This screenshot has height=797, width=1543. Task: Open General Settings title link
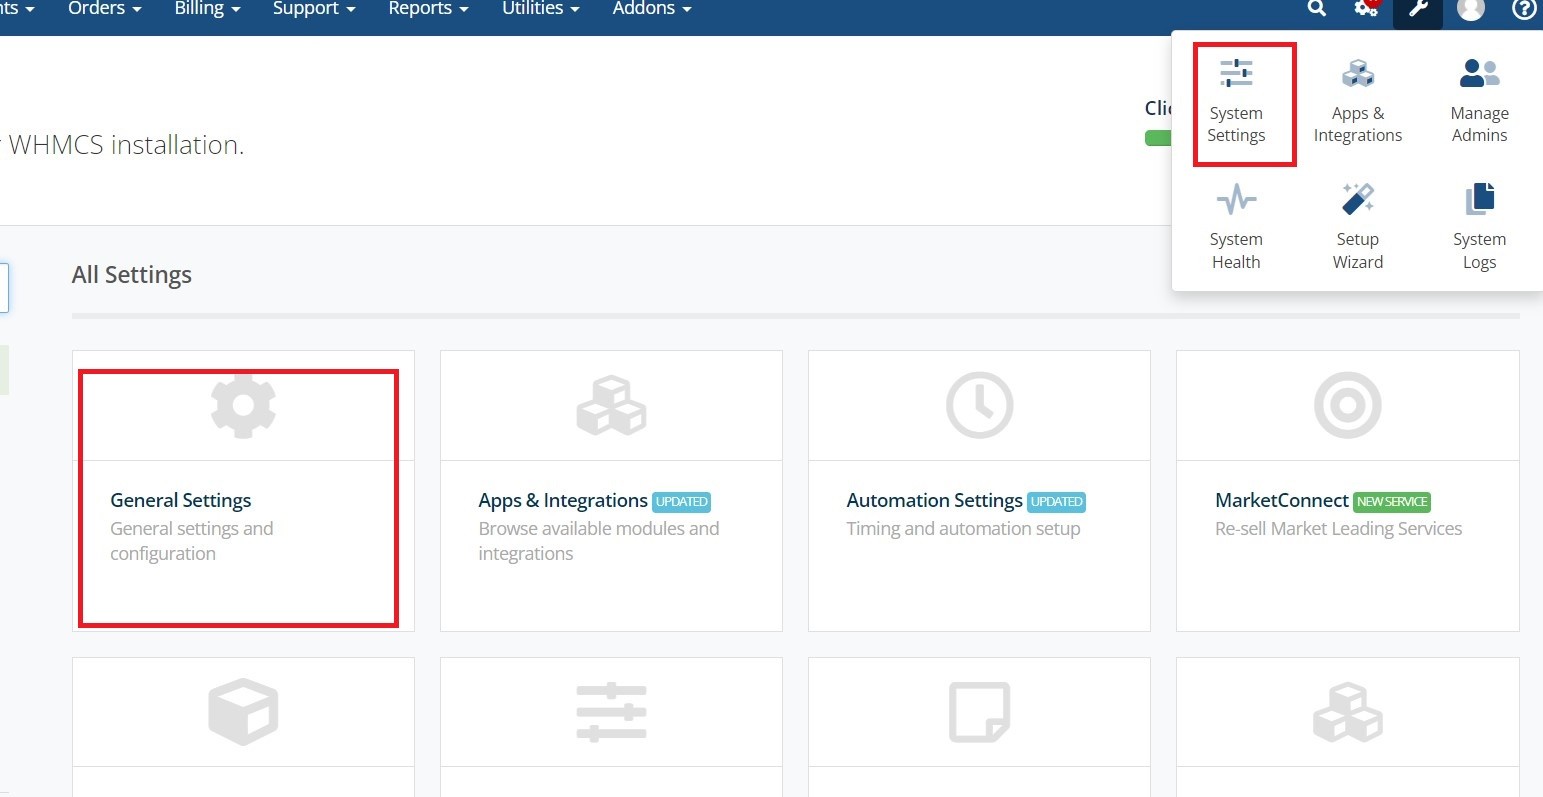[181, 500]
